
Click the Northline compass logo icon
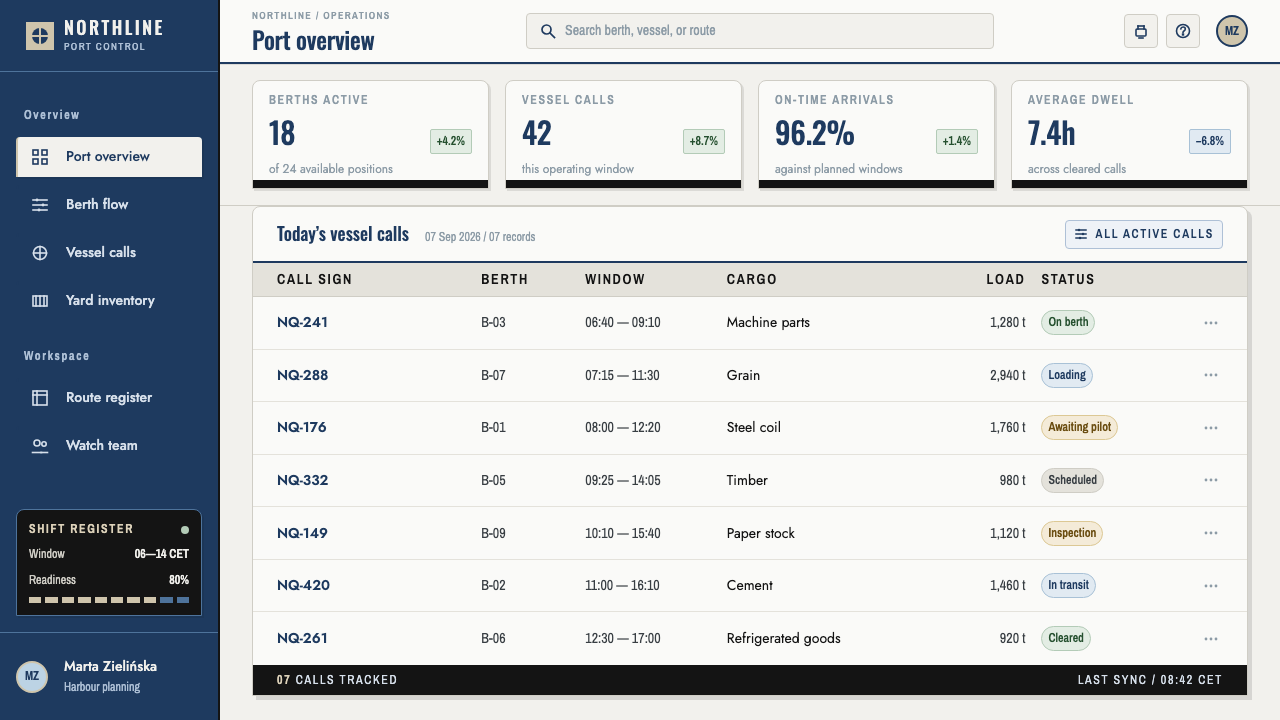point(40,36)
